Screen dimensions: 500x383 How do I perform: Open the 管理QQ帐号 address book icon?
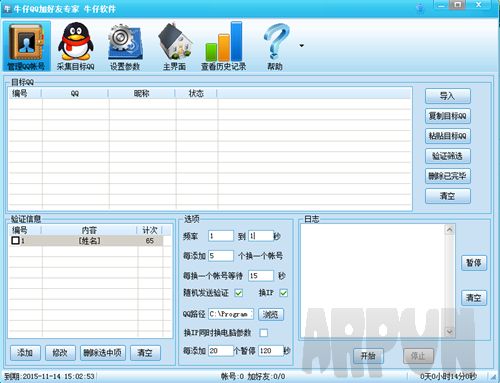26,46
